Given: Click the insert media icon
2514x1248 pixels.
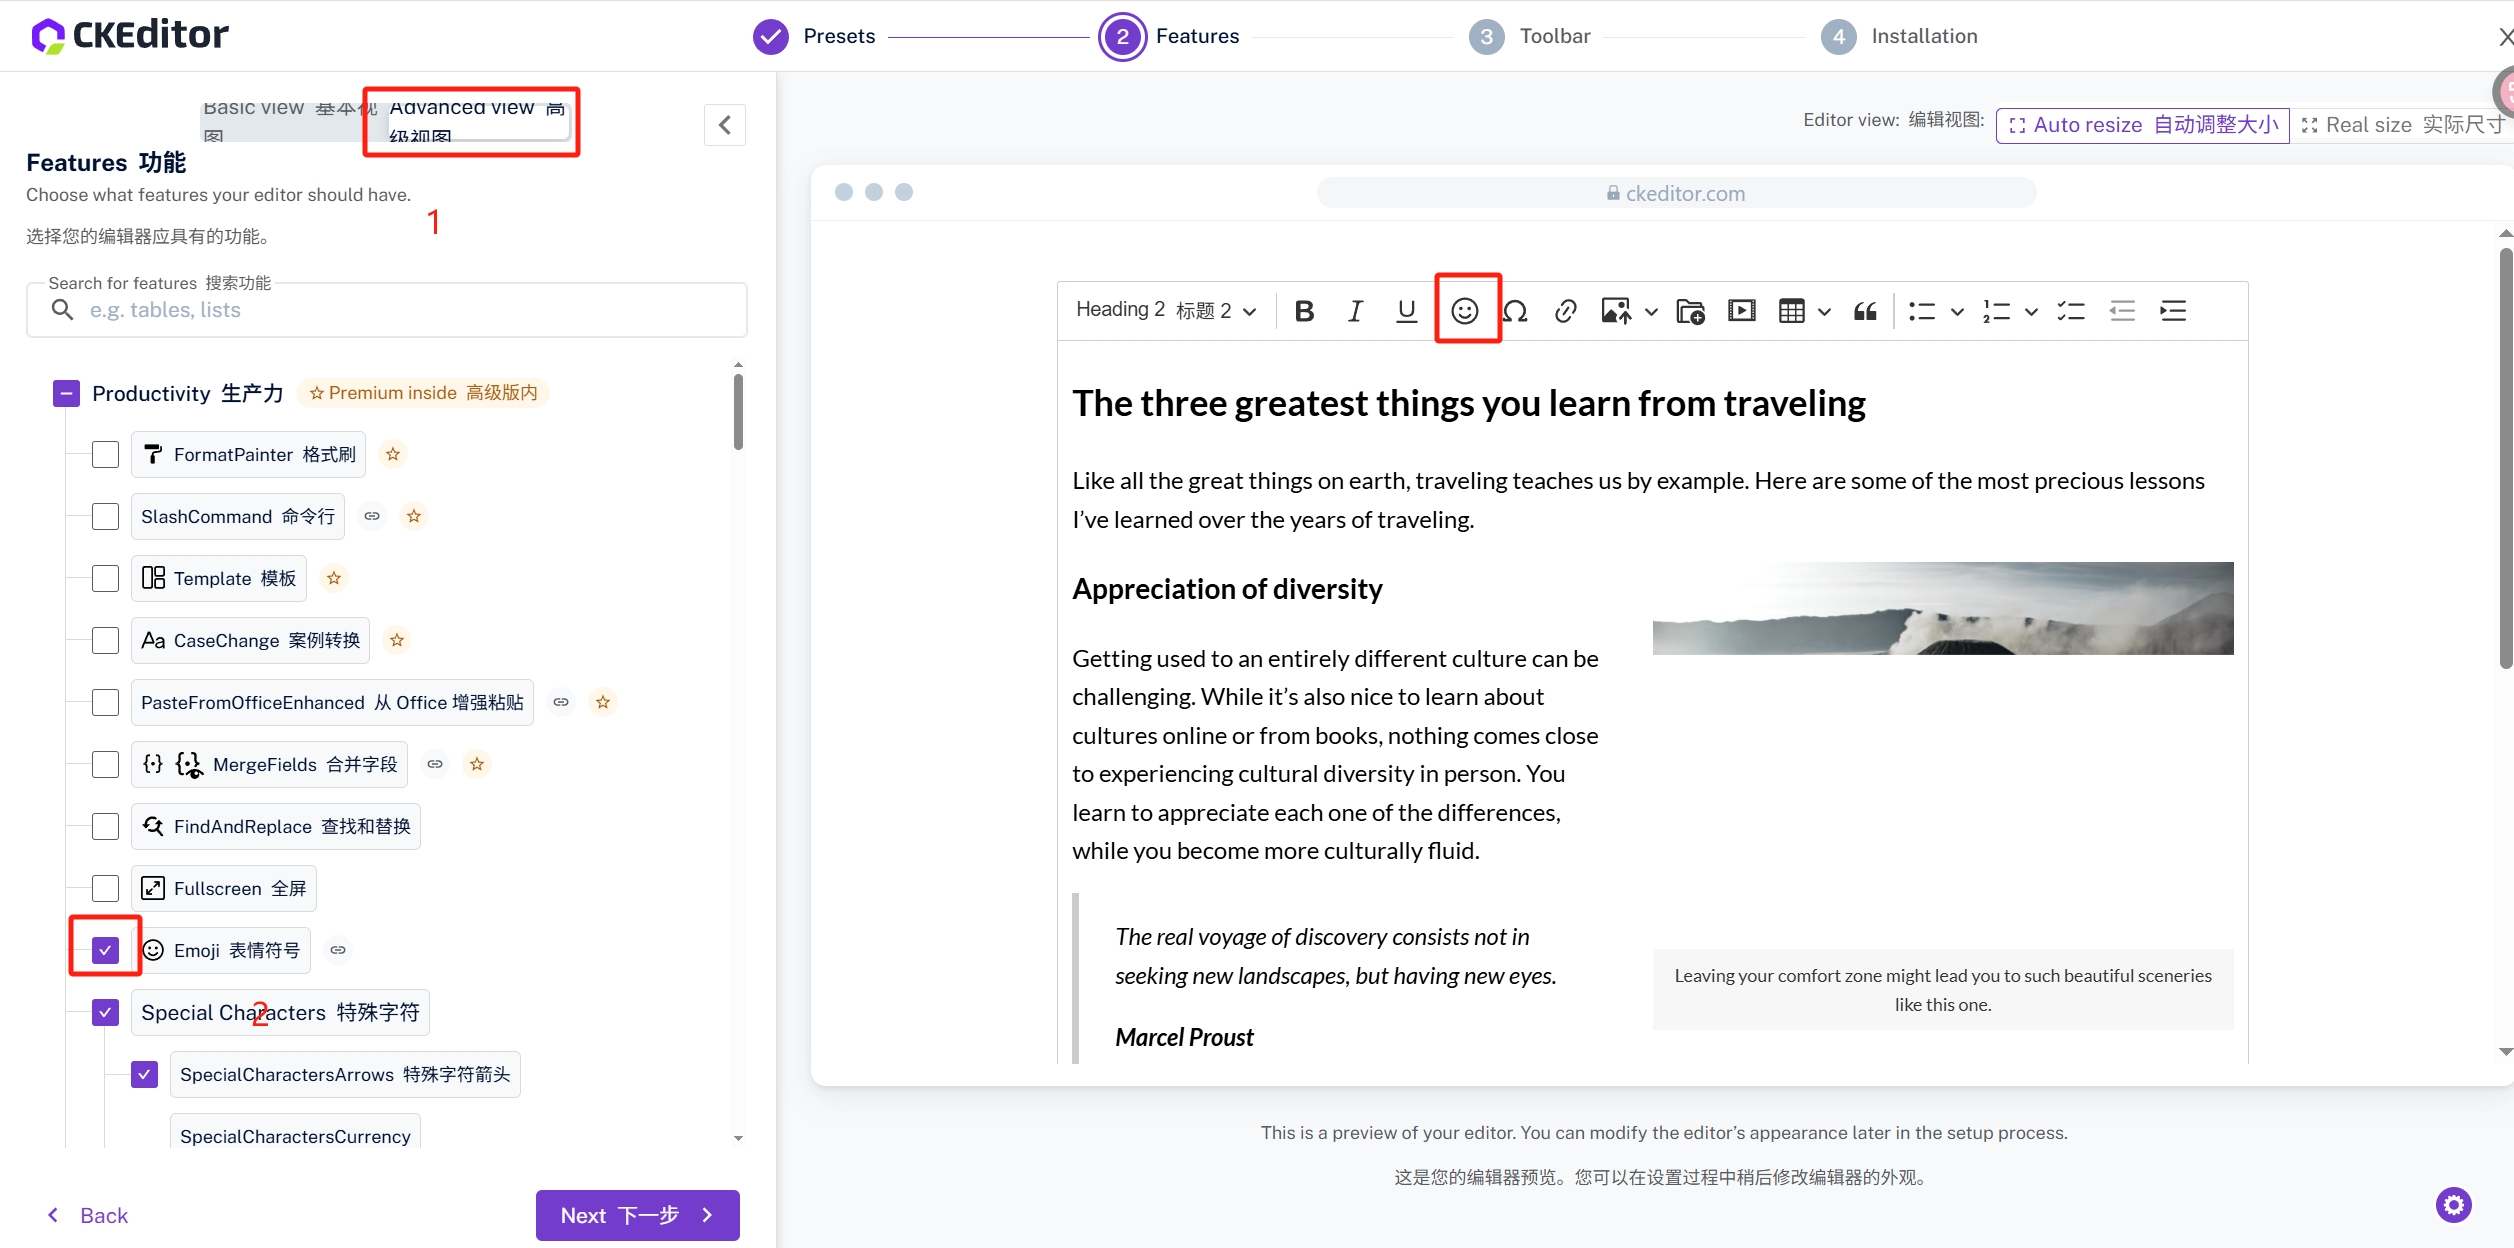Looking at the screenshot, I should pos(1741,311).
